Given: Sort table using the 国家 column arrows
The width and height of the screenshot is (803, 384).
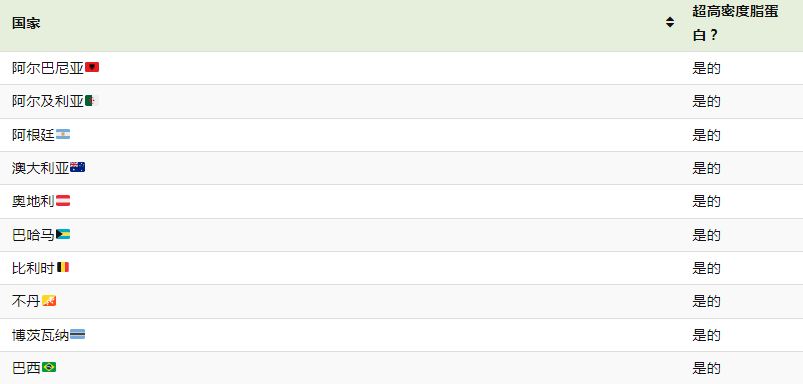Looking at the screenshot, I should tap(670, 23).
